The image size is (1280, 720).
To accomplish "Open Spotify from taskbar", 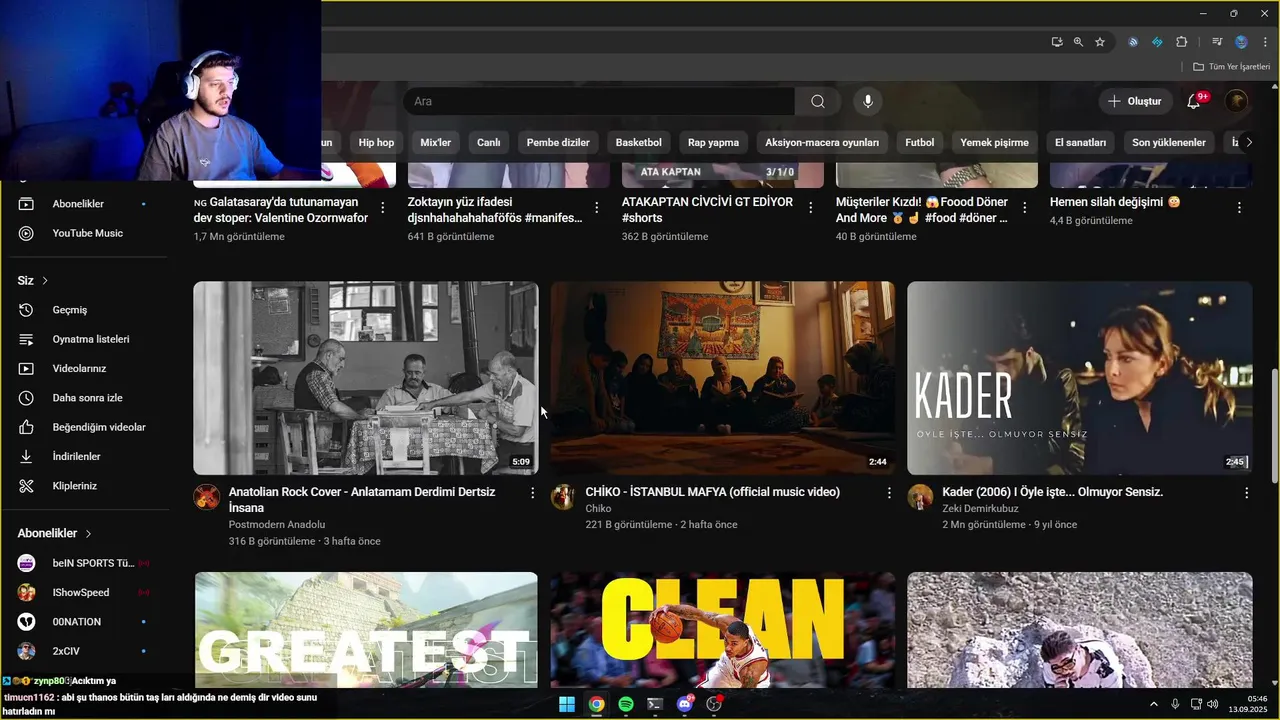I will 626,704.
